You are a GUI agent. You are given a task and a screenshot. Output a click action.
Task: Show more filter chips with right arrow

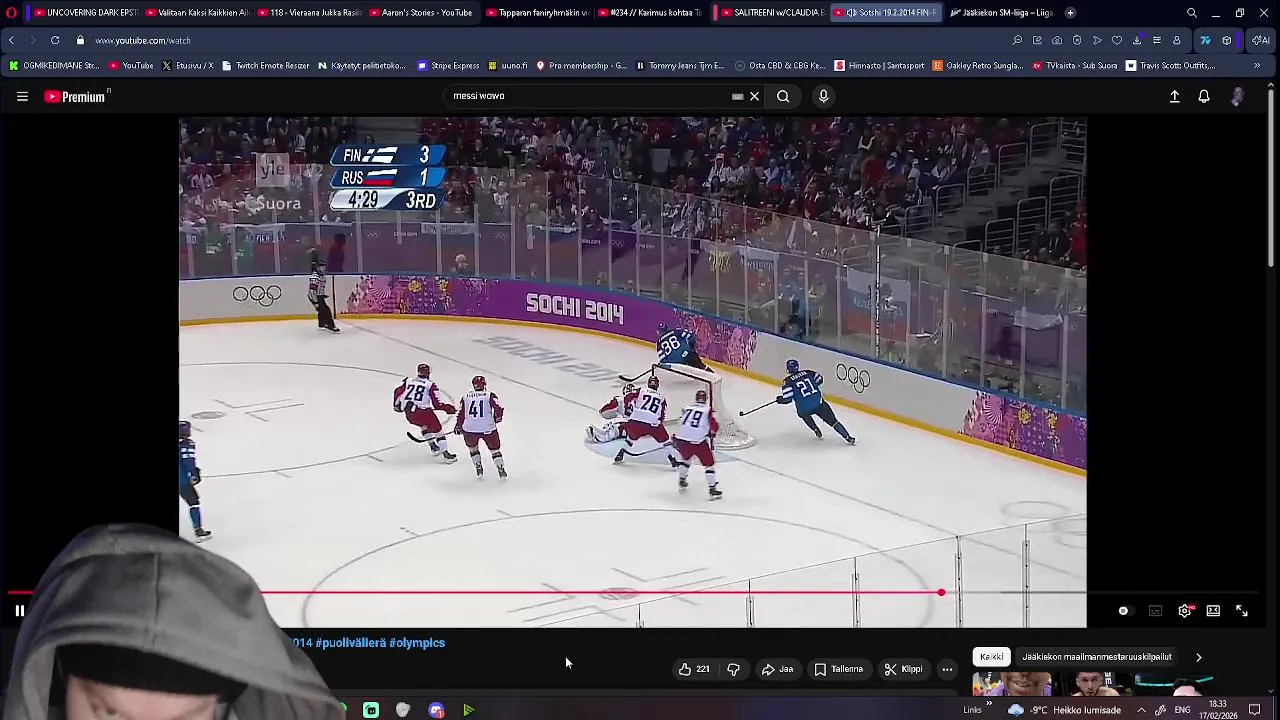(1198, 657)
